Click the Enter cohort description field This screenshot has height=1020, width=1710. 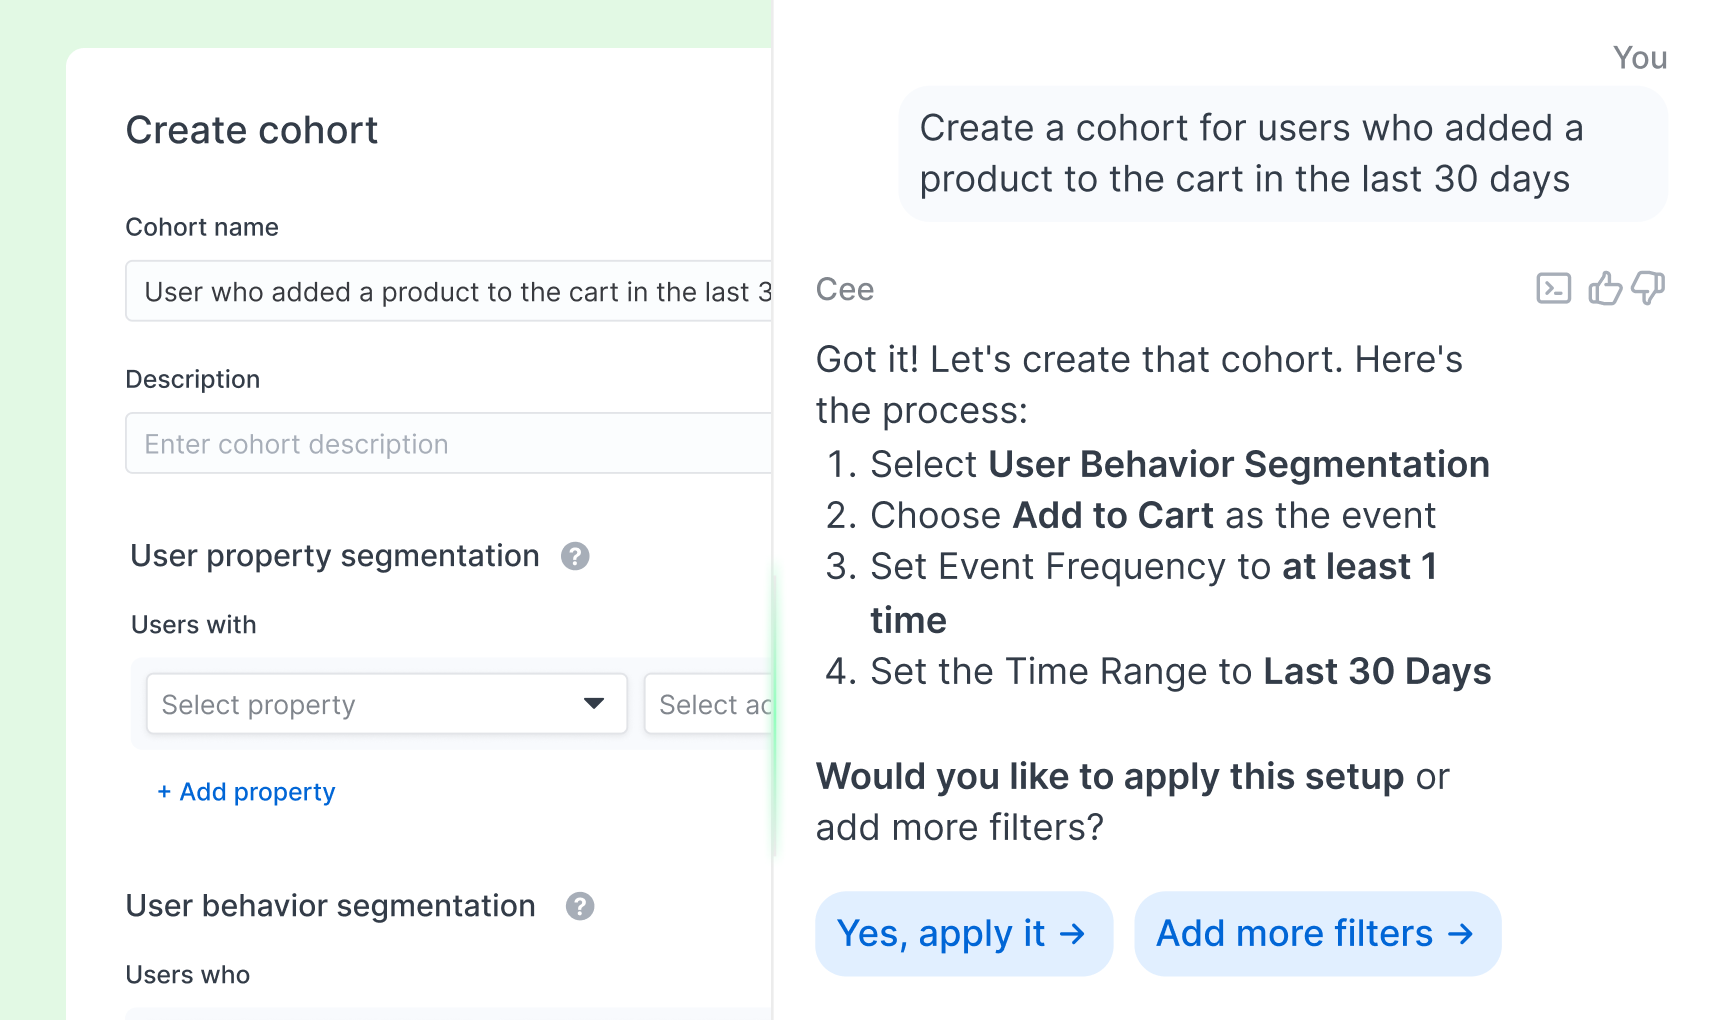click(x=440, y=443)
